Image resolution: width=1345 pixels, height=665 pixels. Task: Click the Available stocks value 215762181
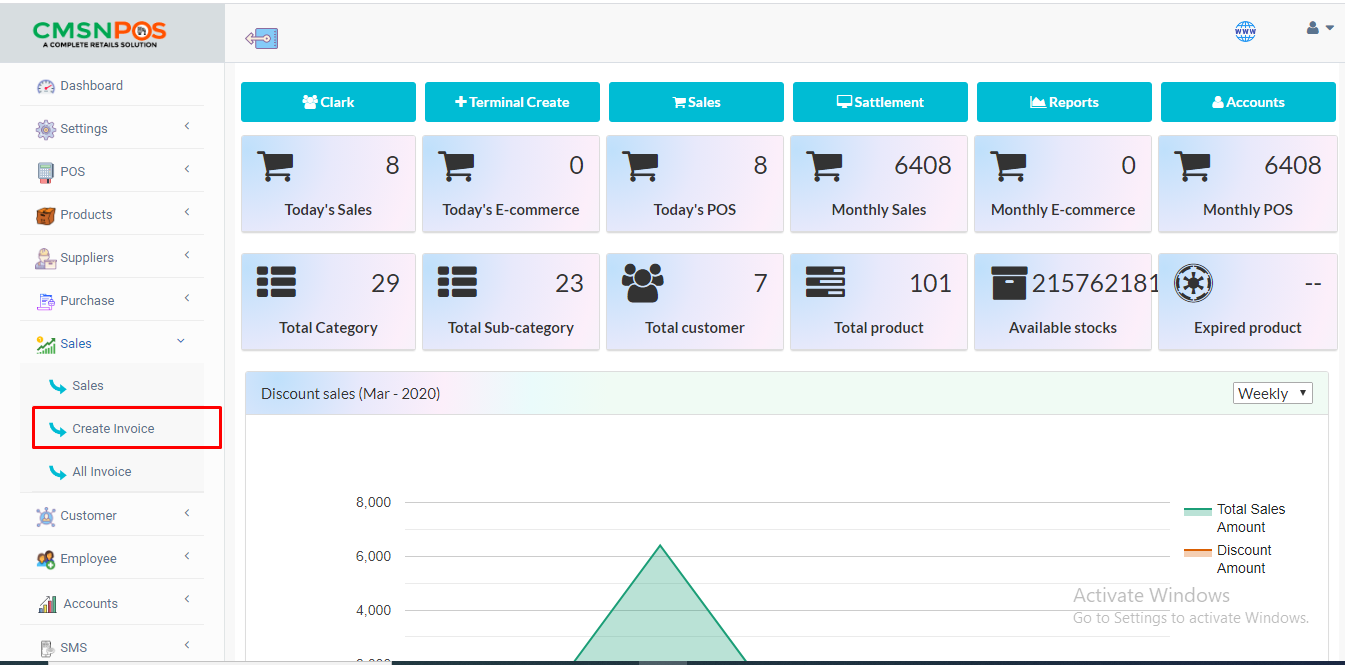click(1096, 284)
